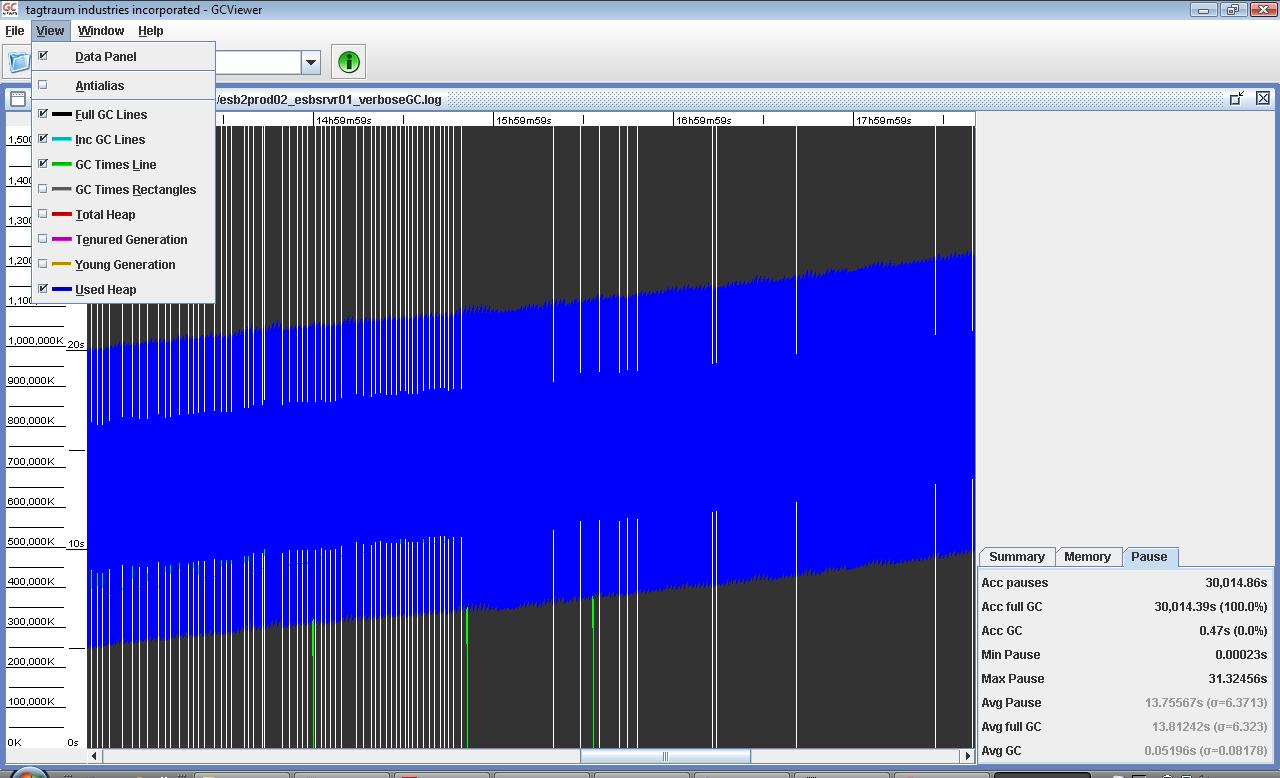The height and width of the screenshot is (778, 1280).
Task: Open a GC log file via the folder icon
Action: point(16,61)
